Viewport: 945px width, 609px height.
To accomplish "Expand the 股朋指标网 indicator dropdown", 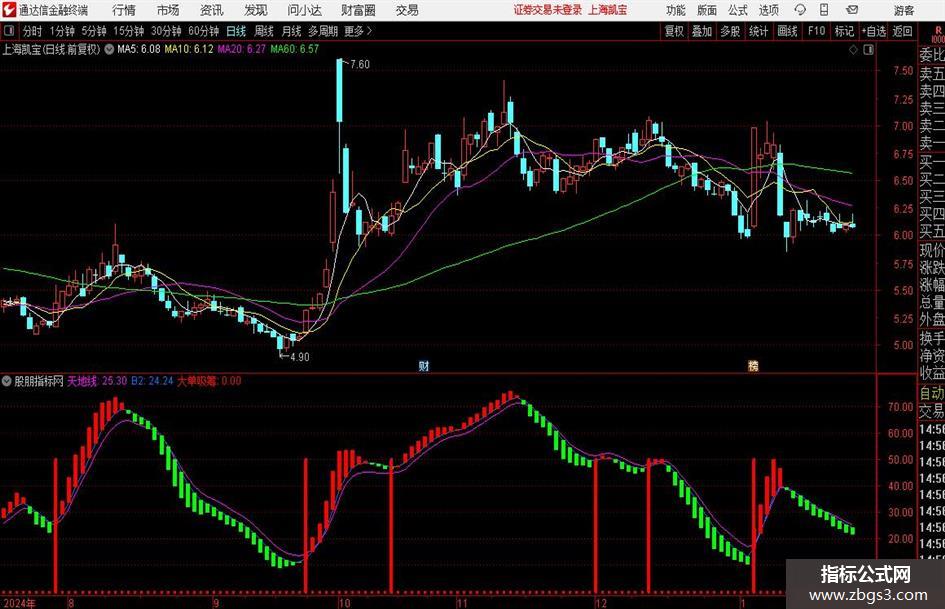I will (x=7, y=381).
